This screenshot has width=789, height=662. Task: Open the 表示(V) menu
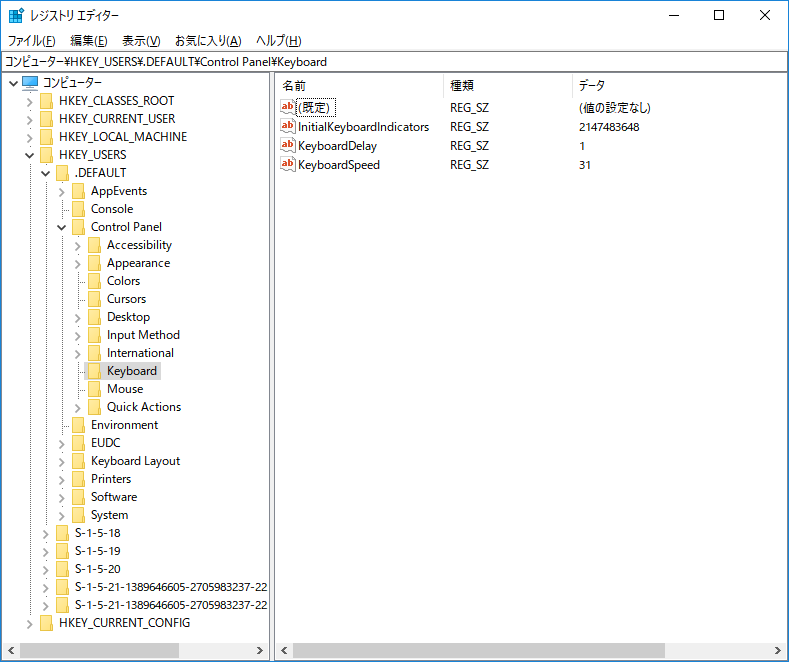(141, 41)
